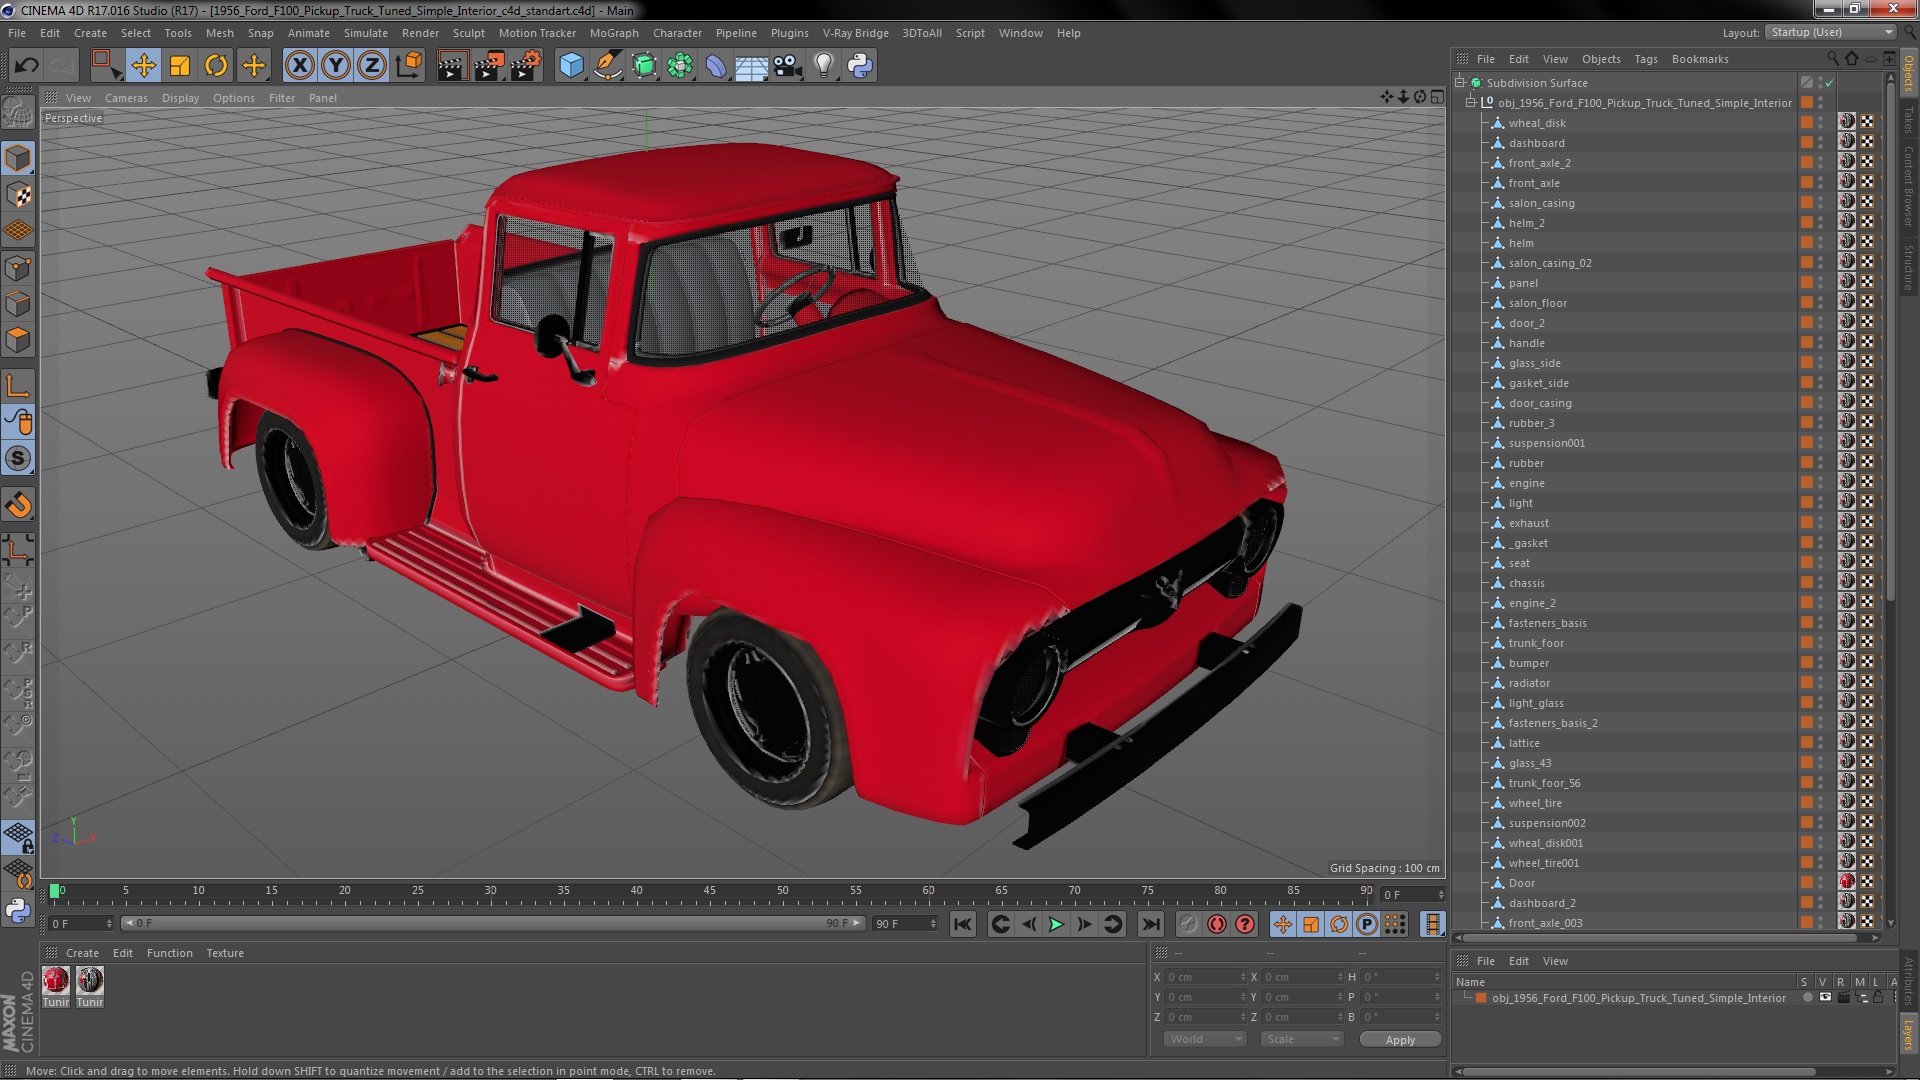Open the Layout Startup dropdown
Image resolution: width=1920 pixels, height=1080 pixels.
[x=1829, y=32]
